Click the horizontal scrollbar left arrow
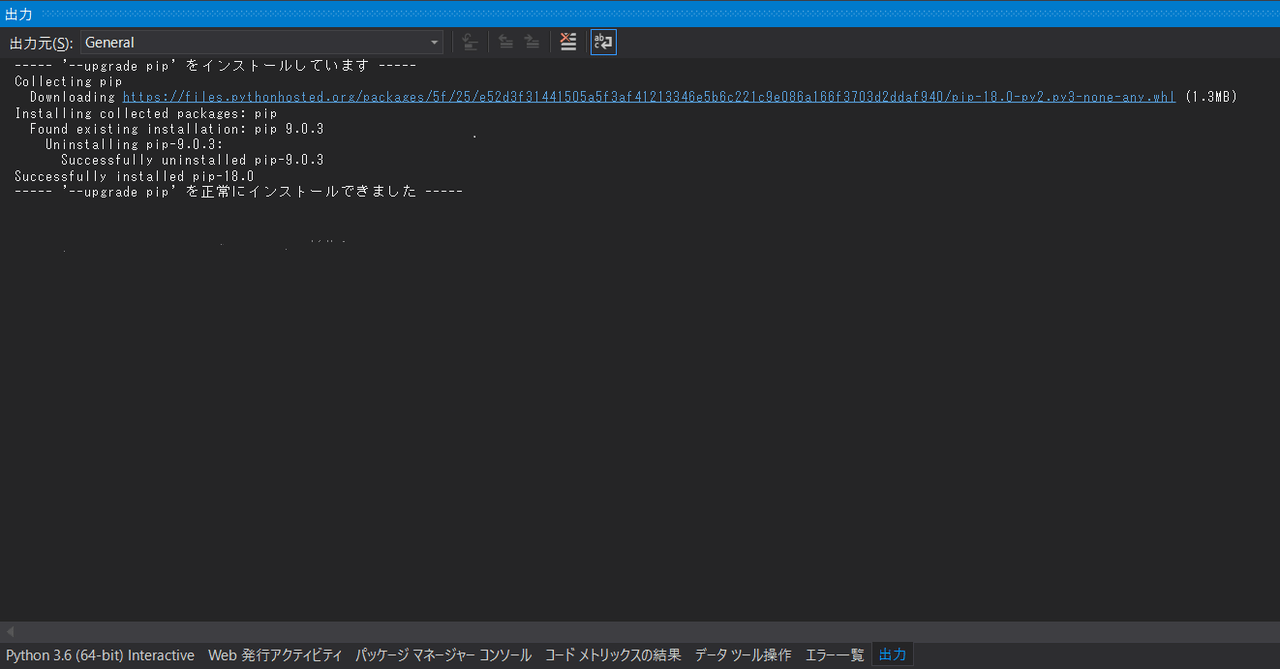Image resolution: width=1280 pixels, height=669 pixels. coord(10,632)
